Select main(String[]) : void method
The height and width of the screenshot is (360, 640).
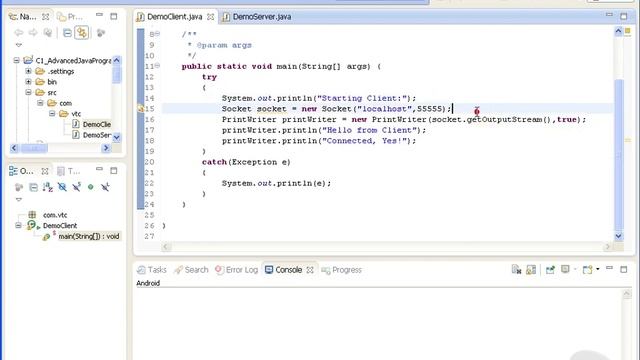click(x=89, y=236)
